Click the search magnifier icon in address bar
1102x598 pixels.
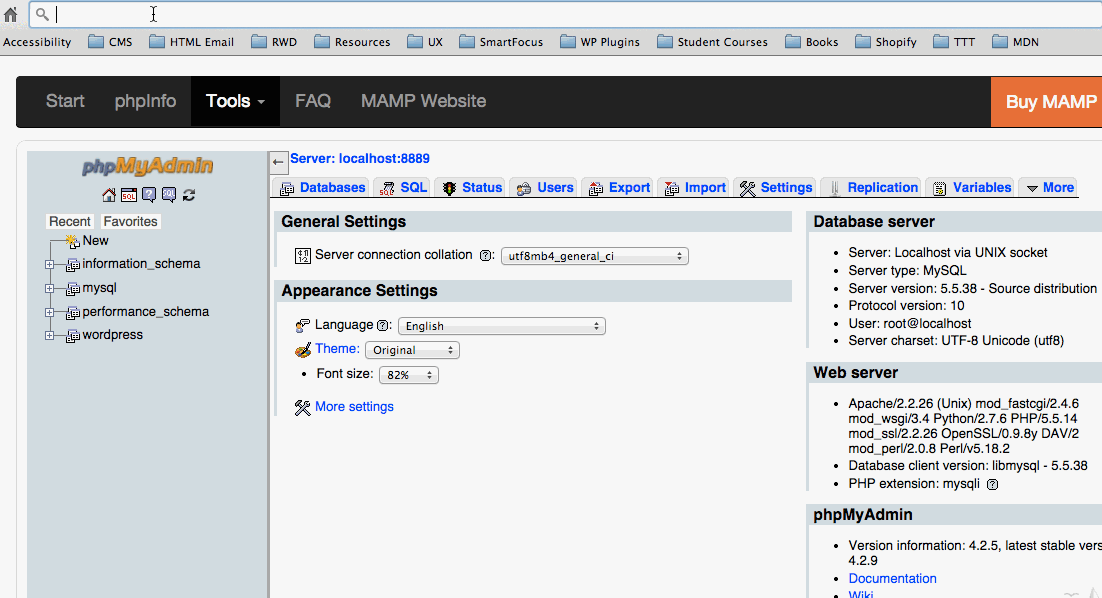pyautogui.click(x=42, y=14)
